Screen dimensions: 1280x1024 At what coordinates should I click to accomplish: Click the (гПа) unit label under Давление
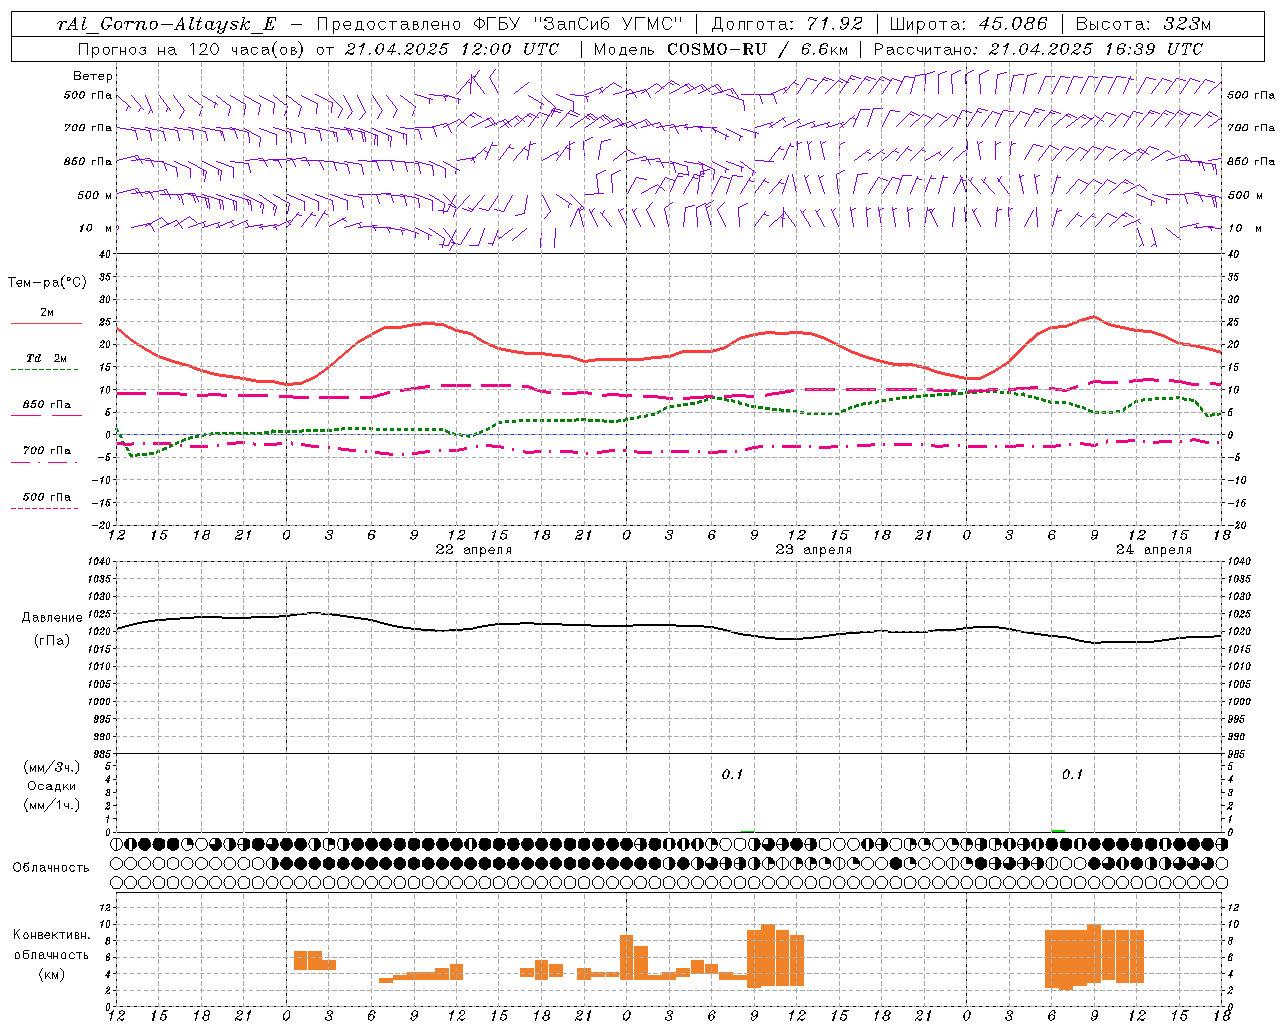point(50,640)
